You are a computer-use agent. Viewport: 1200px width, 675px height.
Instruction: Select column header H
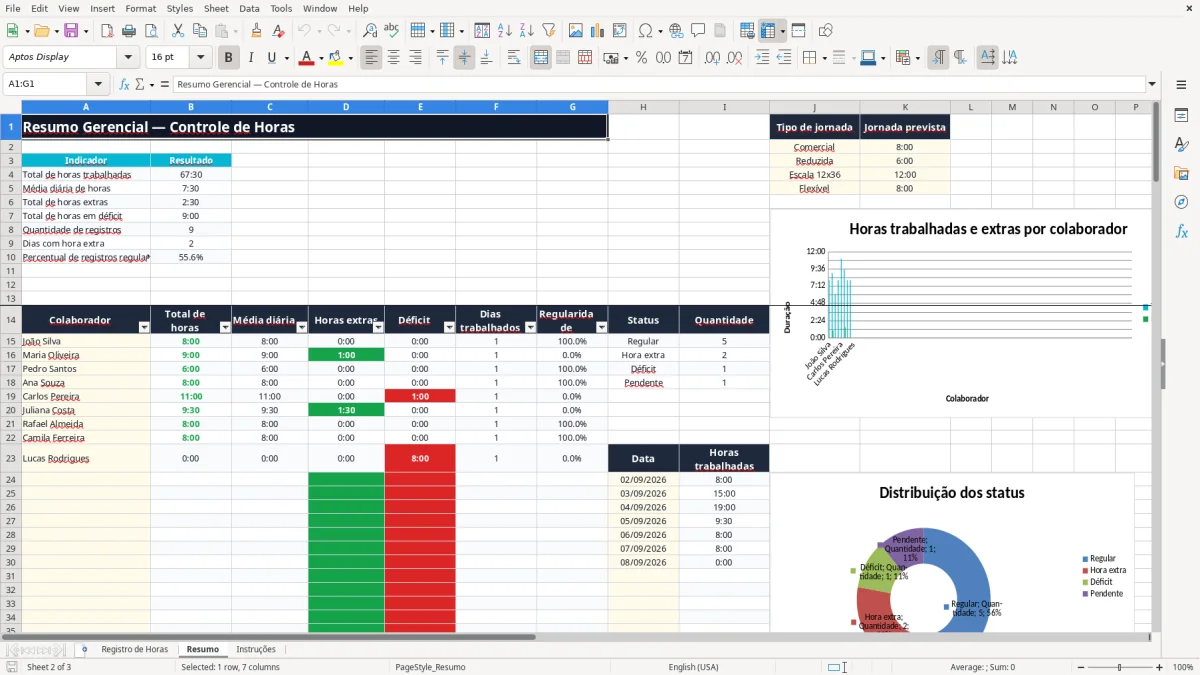pos(643,107)
